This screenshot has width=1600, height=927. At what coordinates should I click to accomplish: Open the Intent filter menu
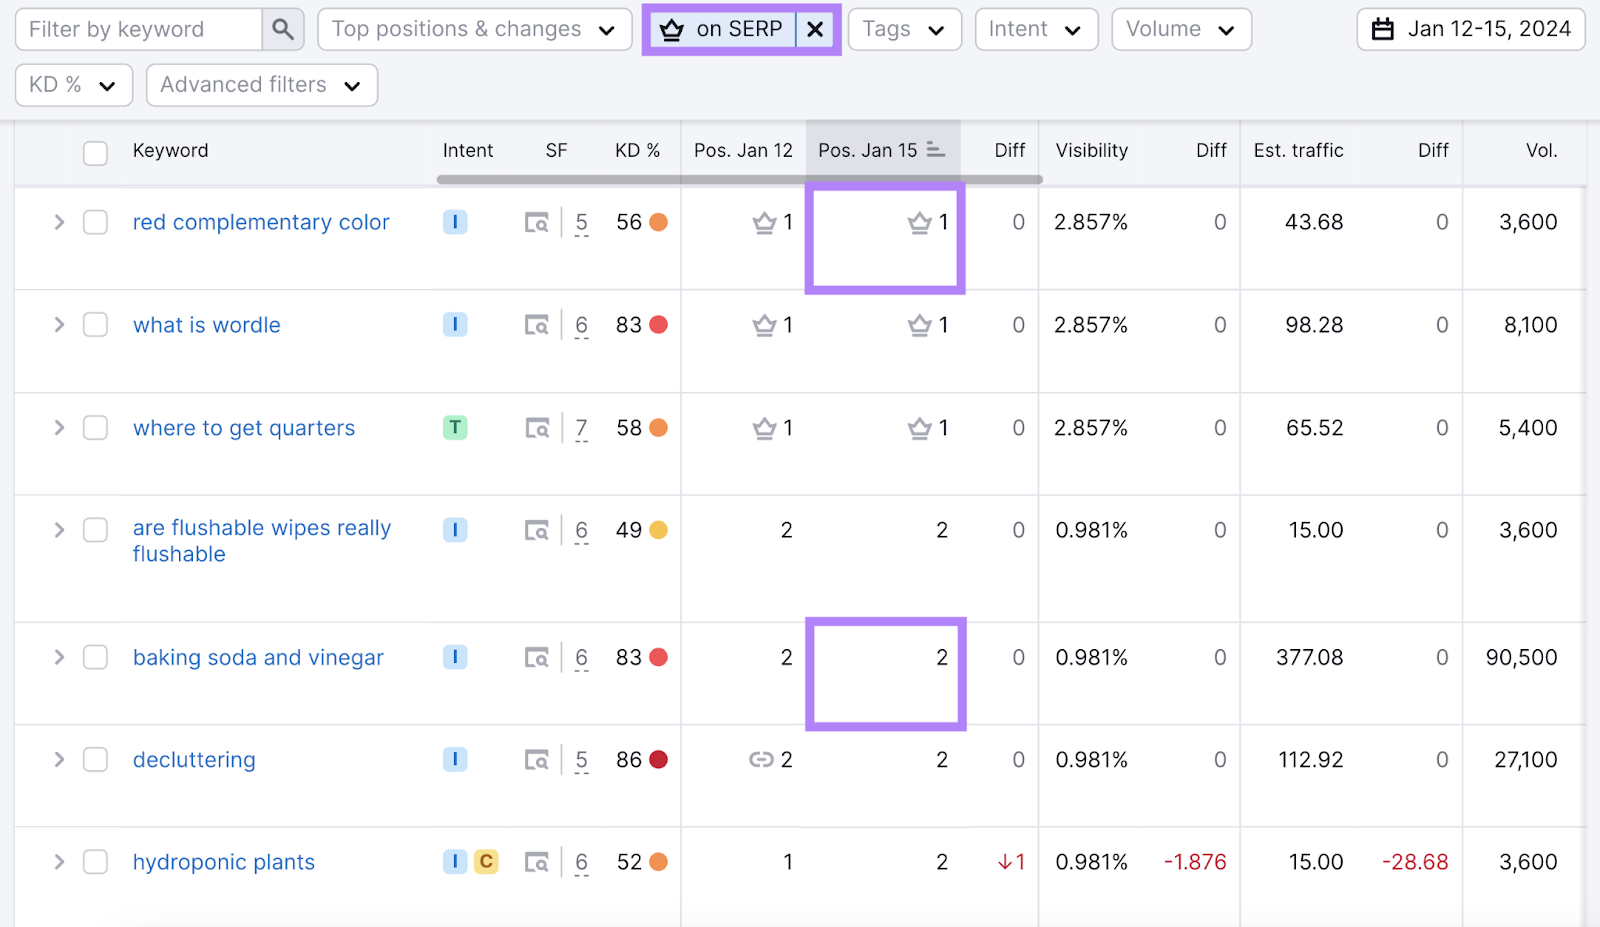tap(1036, 29)
